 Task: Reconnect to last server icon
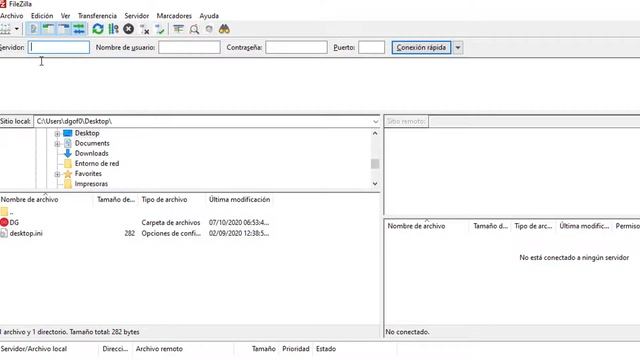coord(160,29)
